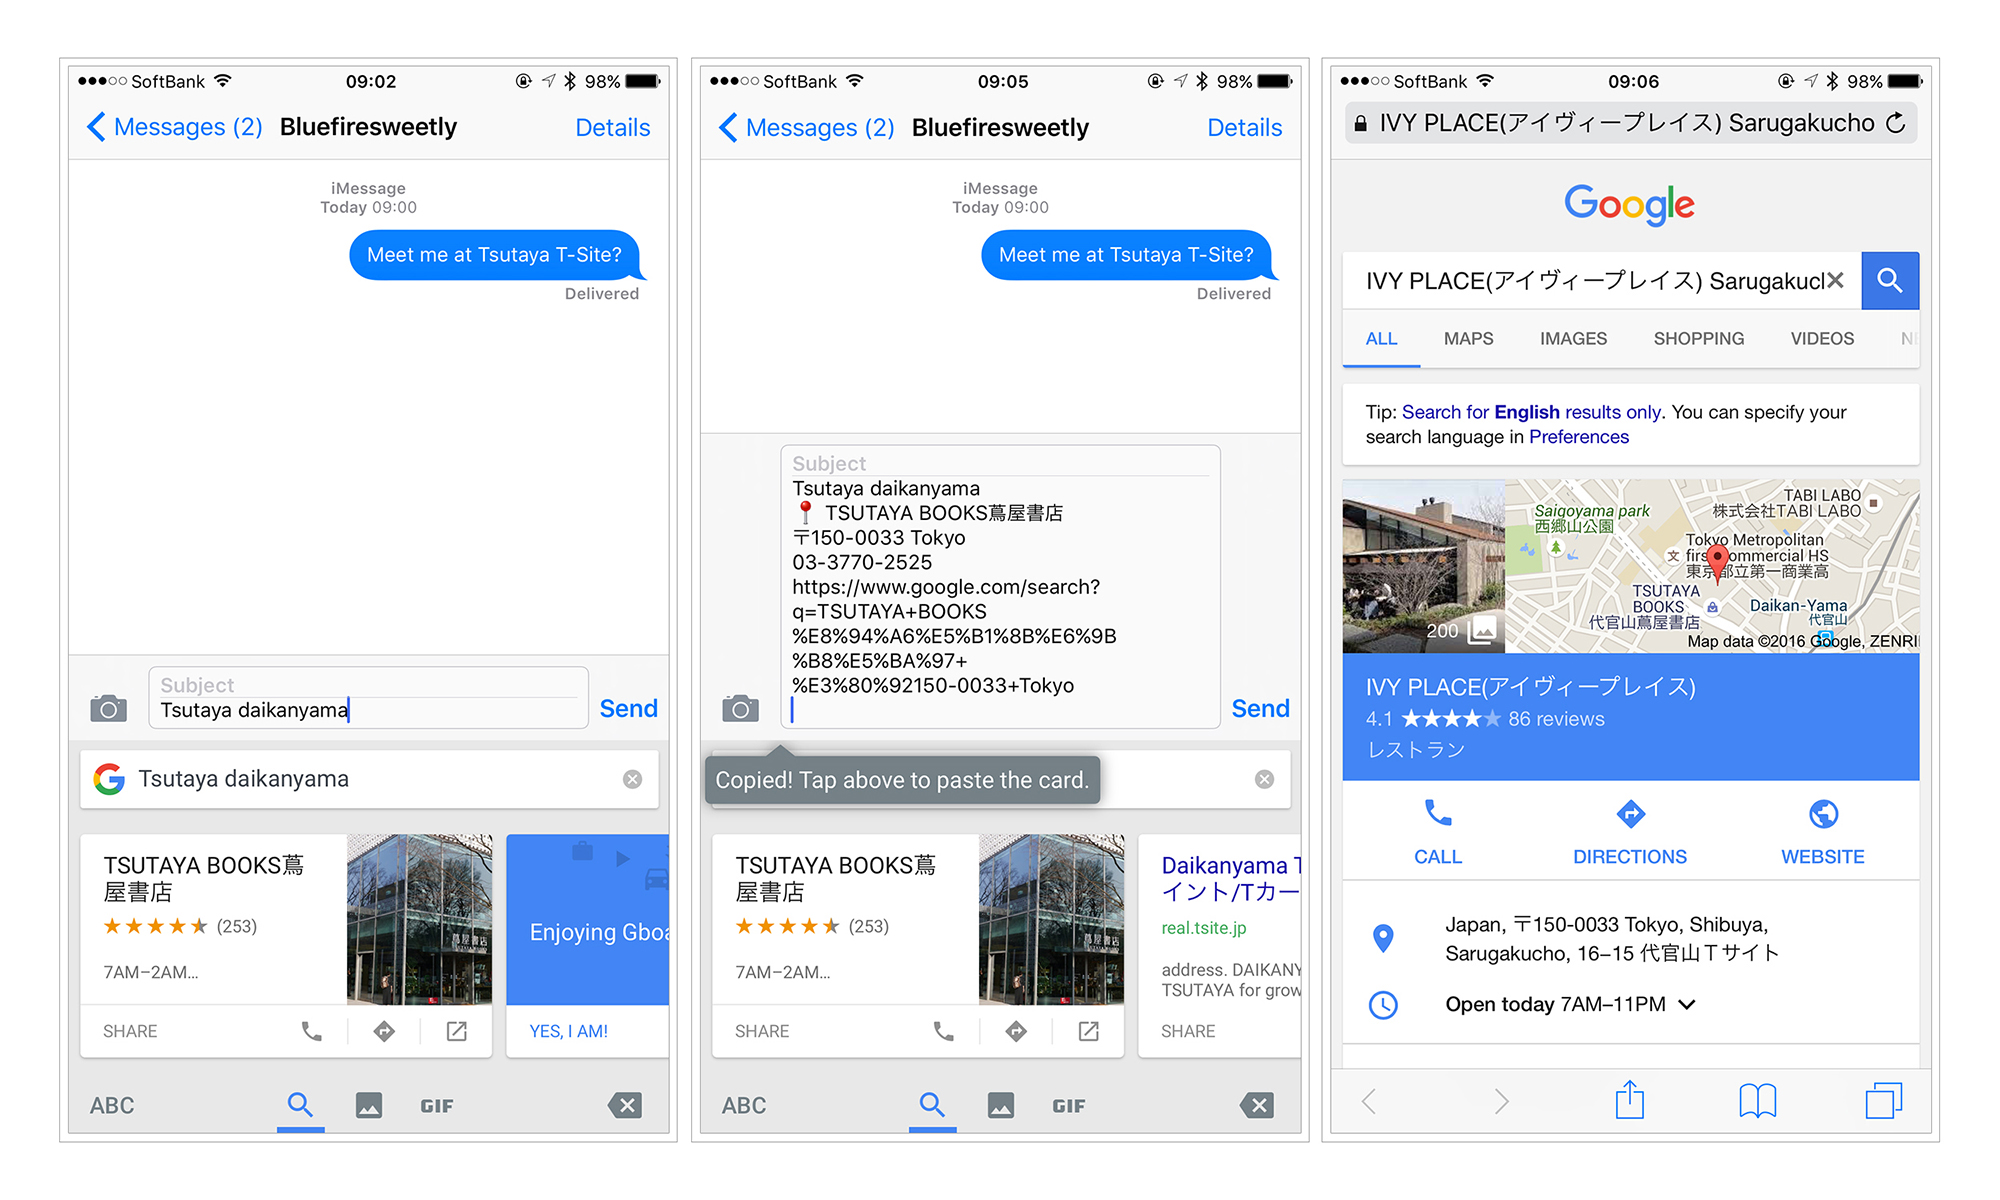Tap '86 reviews' for IVY PLACE

click(x=1556, y=719)
